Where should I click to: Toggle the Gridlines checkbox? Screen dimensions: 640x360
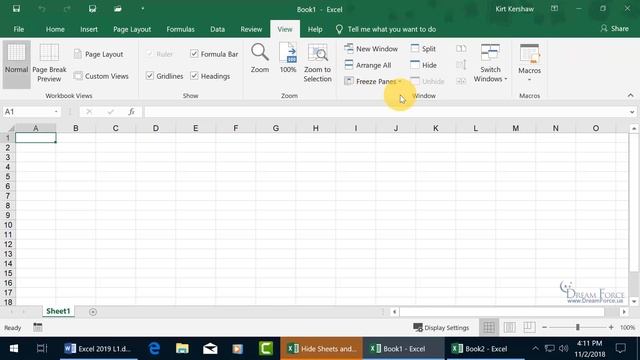pyautogui.click(x=150, y=76)
